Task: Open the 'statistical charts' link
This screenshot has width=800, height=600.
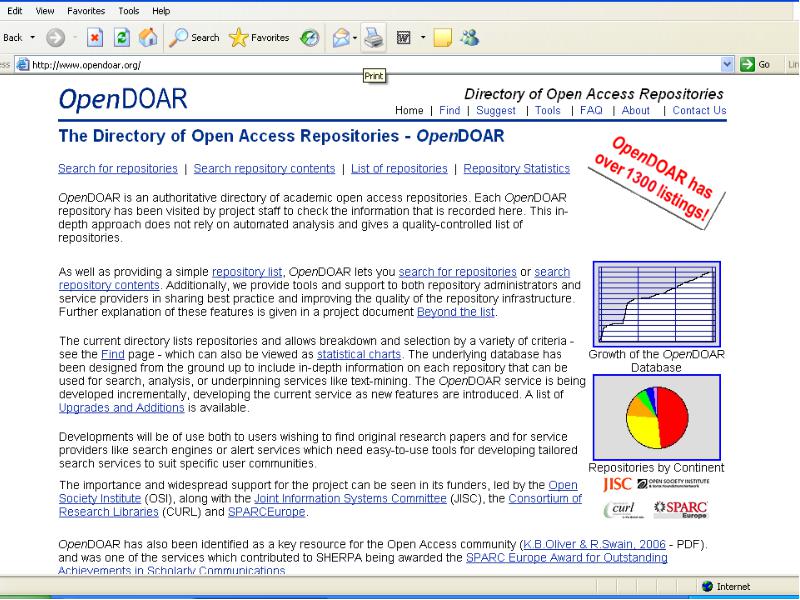Action: 359,354
